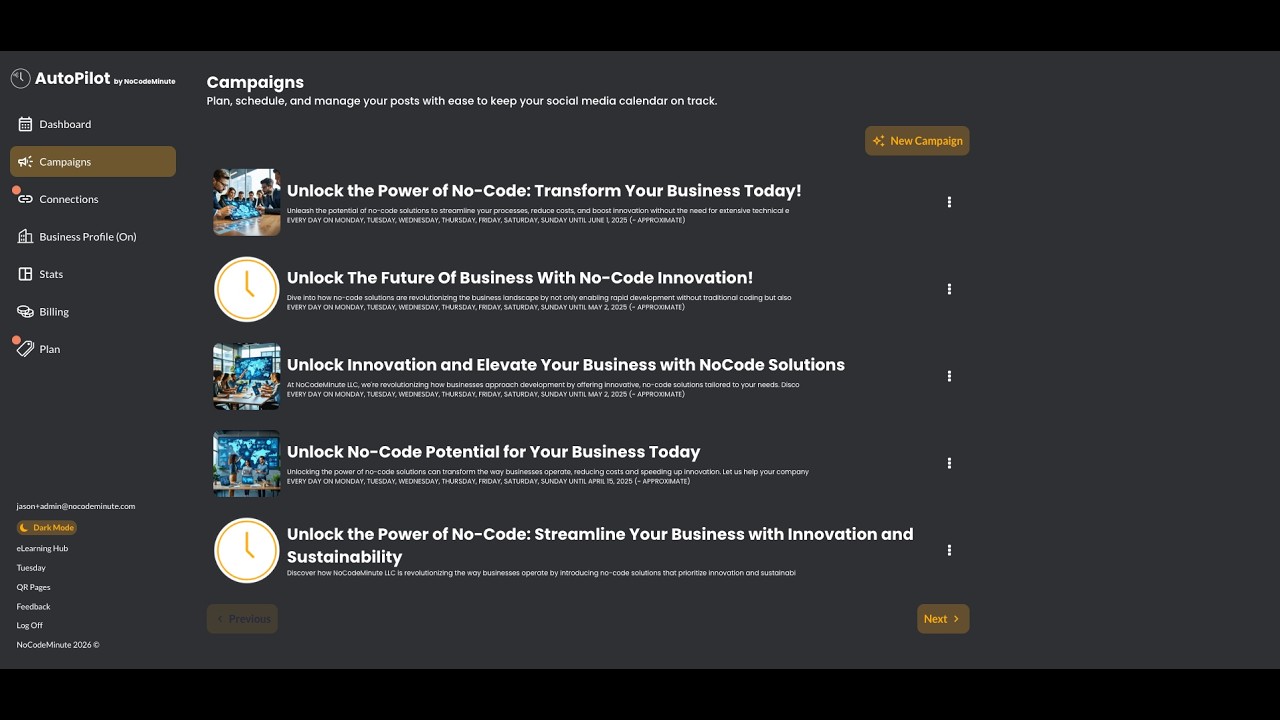Screen dimensions: 1280x720
Task: Click the Business Profile building icon
Action: tap(26, 237)
